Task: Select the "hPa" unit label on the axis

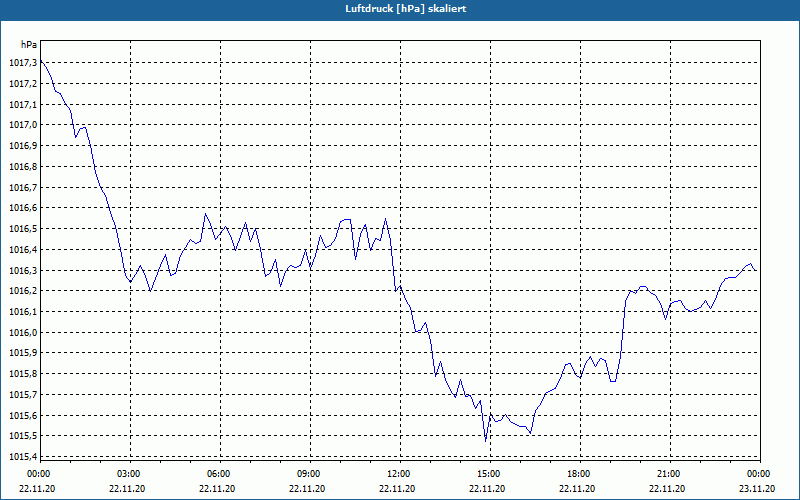Action: pos(29,45)
